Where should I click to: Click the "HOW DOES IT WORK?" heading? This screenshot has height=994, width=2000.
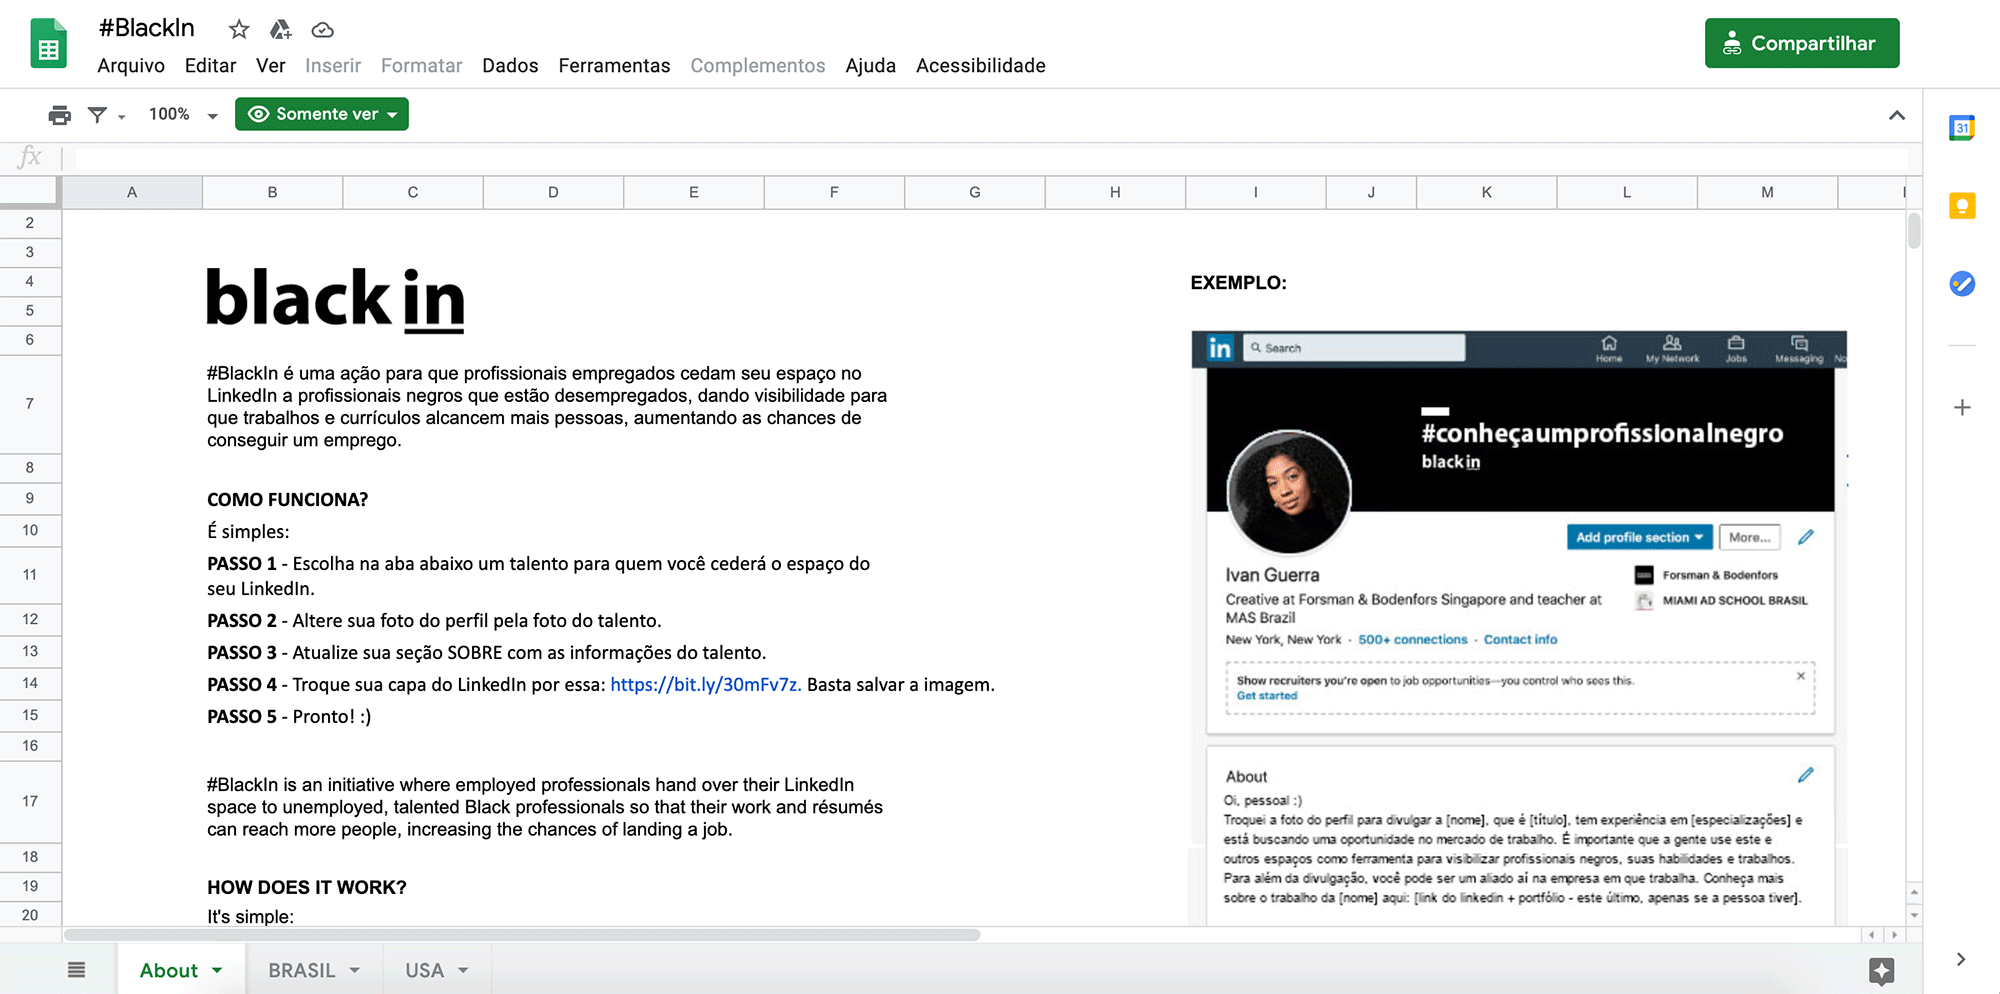click(x=307, y=888)
